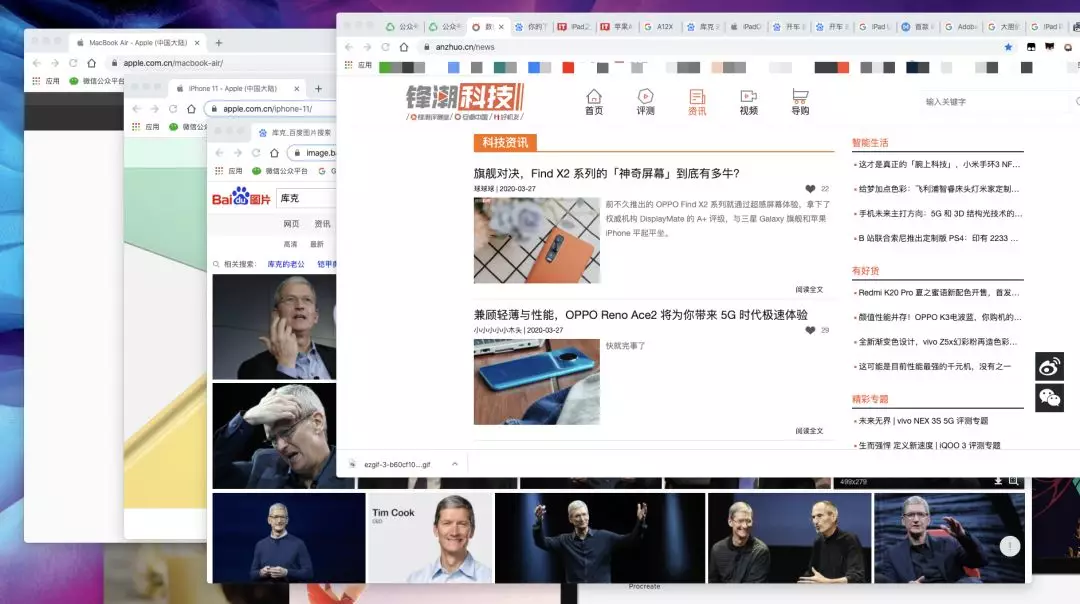Bookmark anzhuo.cn page with the star icon
This screenshot has width=1080, height=604.
coord(1008,47)
